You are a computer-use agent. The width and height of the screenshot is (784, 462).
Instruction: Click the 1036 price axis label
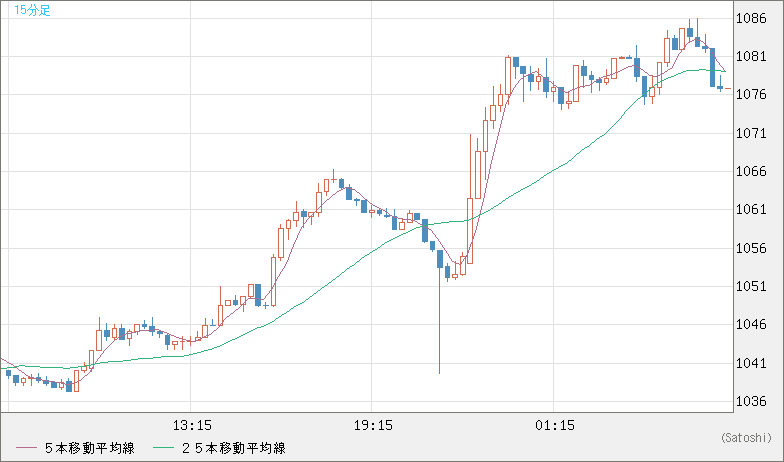pyautogui.click(x=751, y=401)
